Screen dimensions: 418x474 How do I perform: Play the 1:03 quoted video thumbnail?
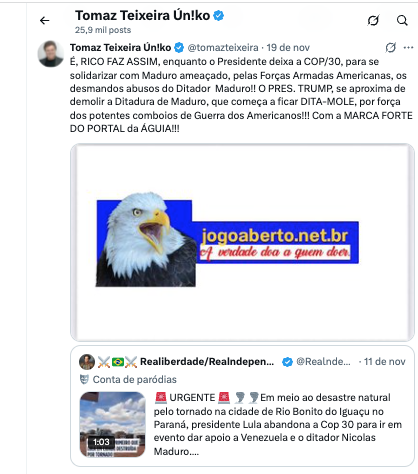pyautogui.click(x=113, y=424)
